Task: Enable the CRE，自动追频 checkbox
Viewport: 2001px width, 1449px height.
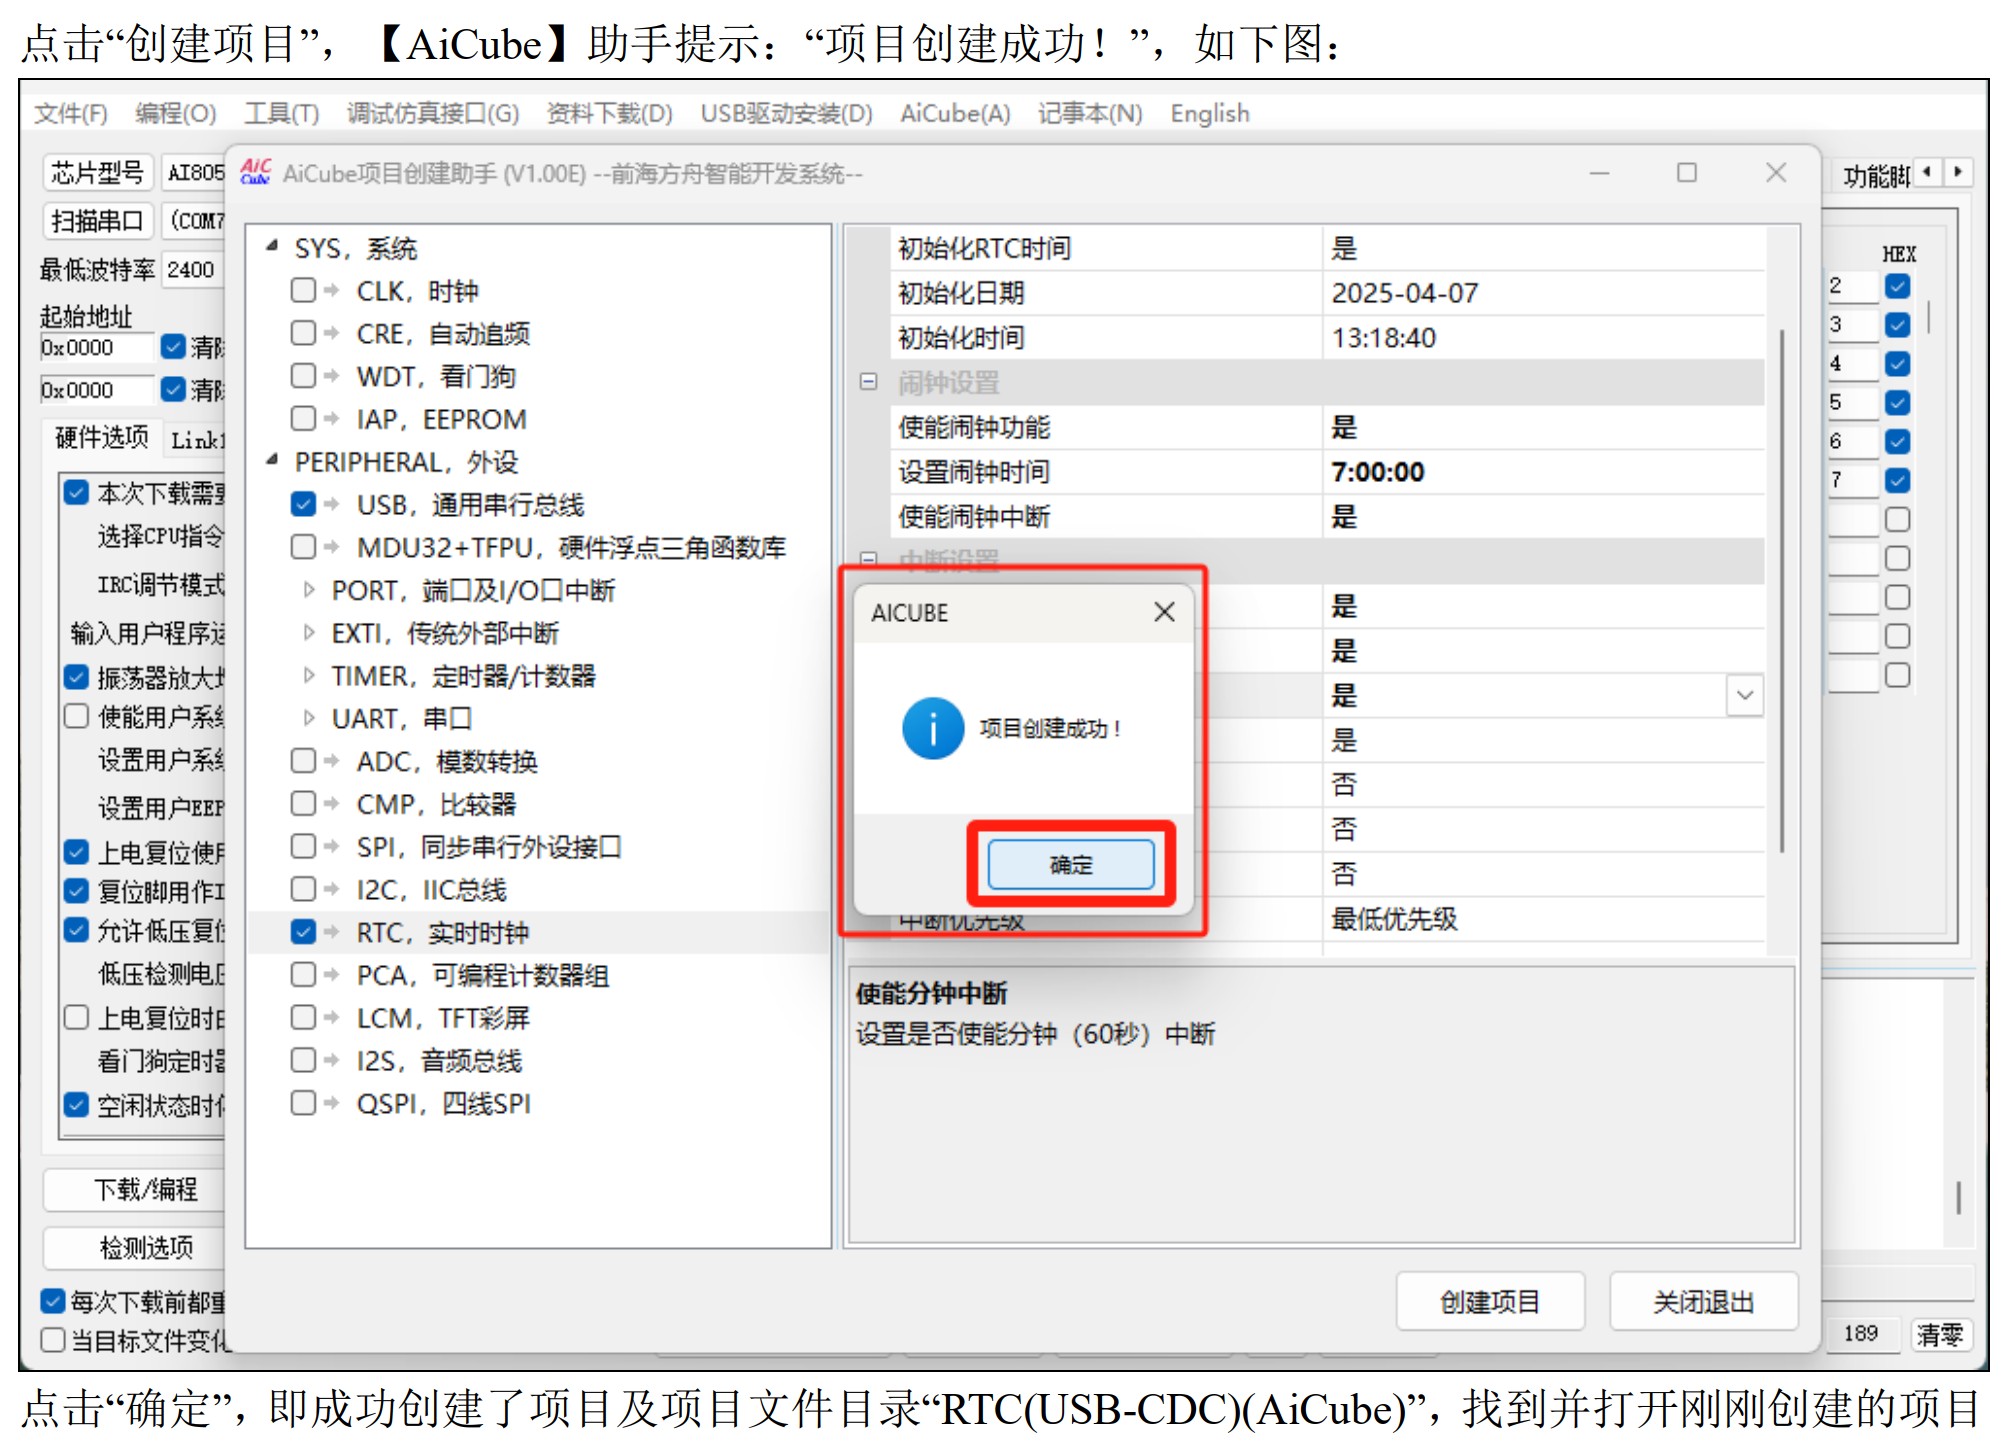Action: [303, 332]
